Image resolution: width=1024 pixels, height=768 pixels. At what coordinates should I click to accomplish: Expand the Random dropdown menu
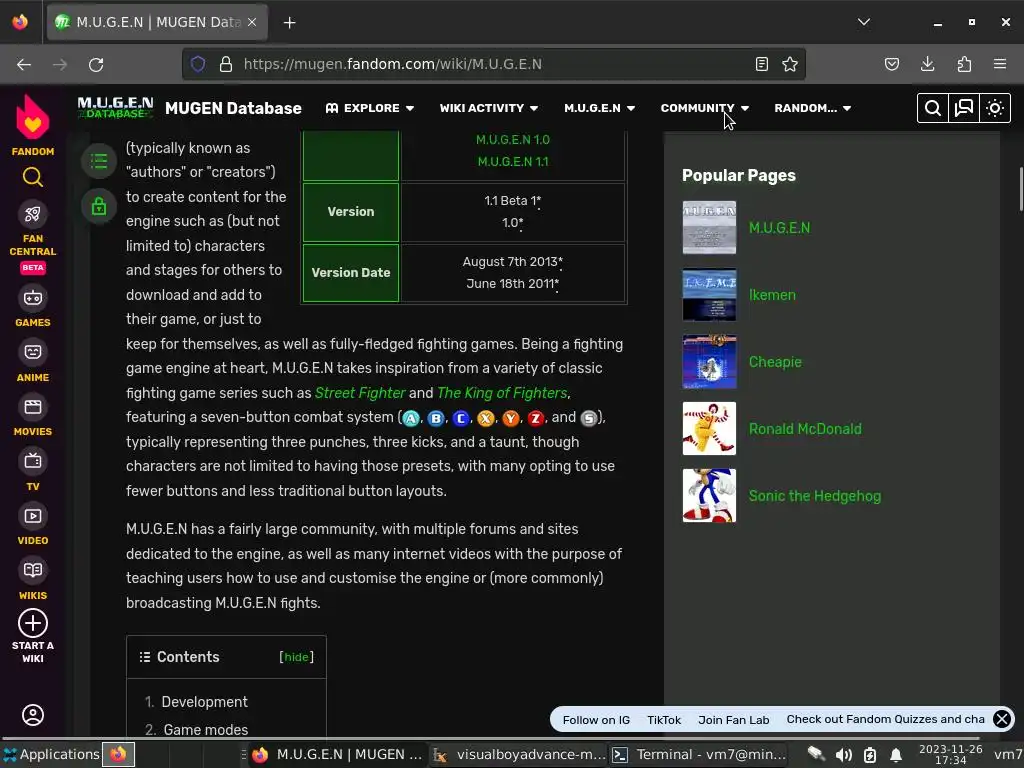pyautogui.click(x=812, y=108)
